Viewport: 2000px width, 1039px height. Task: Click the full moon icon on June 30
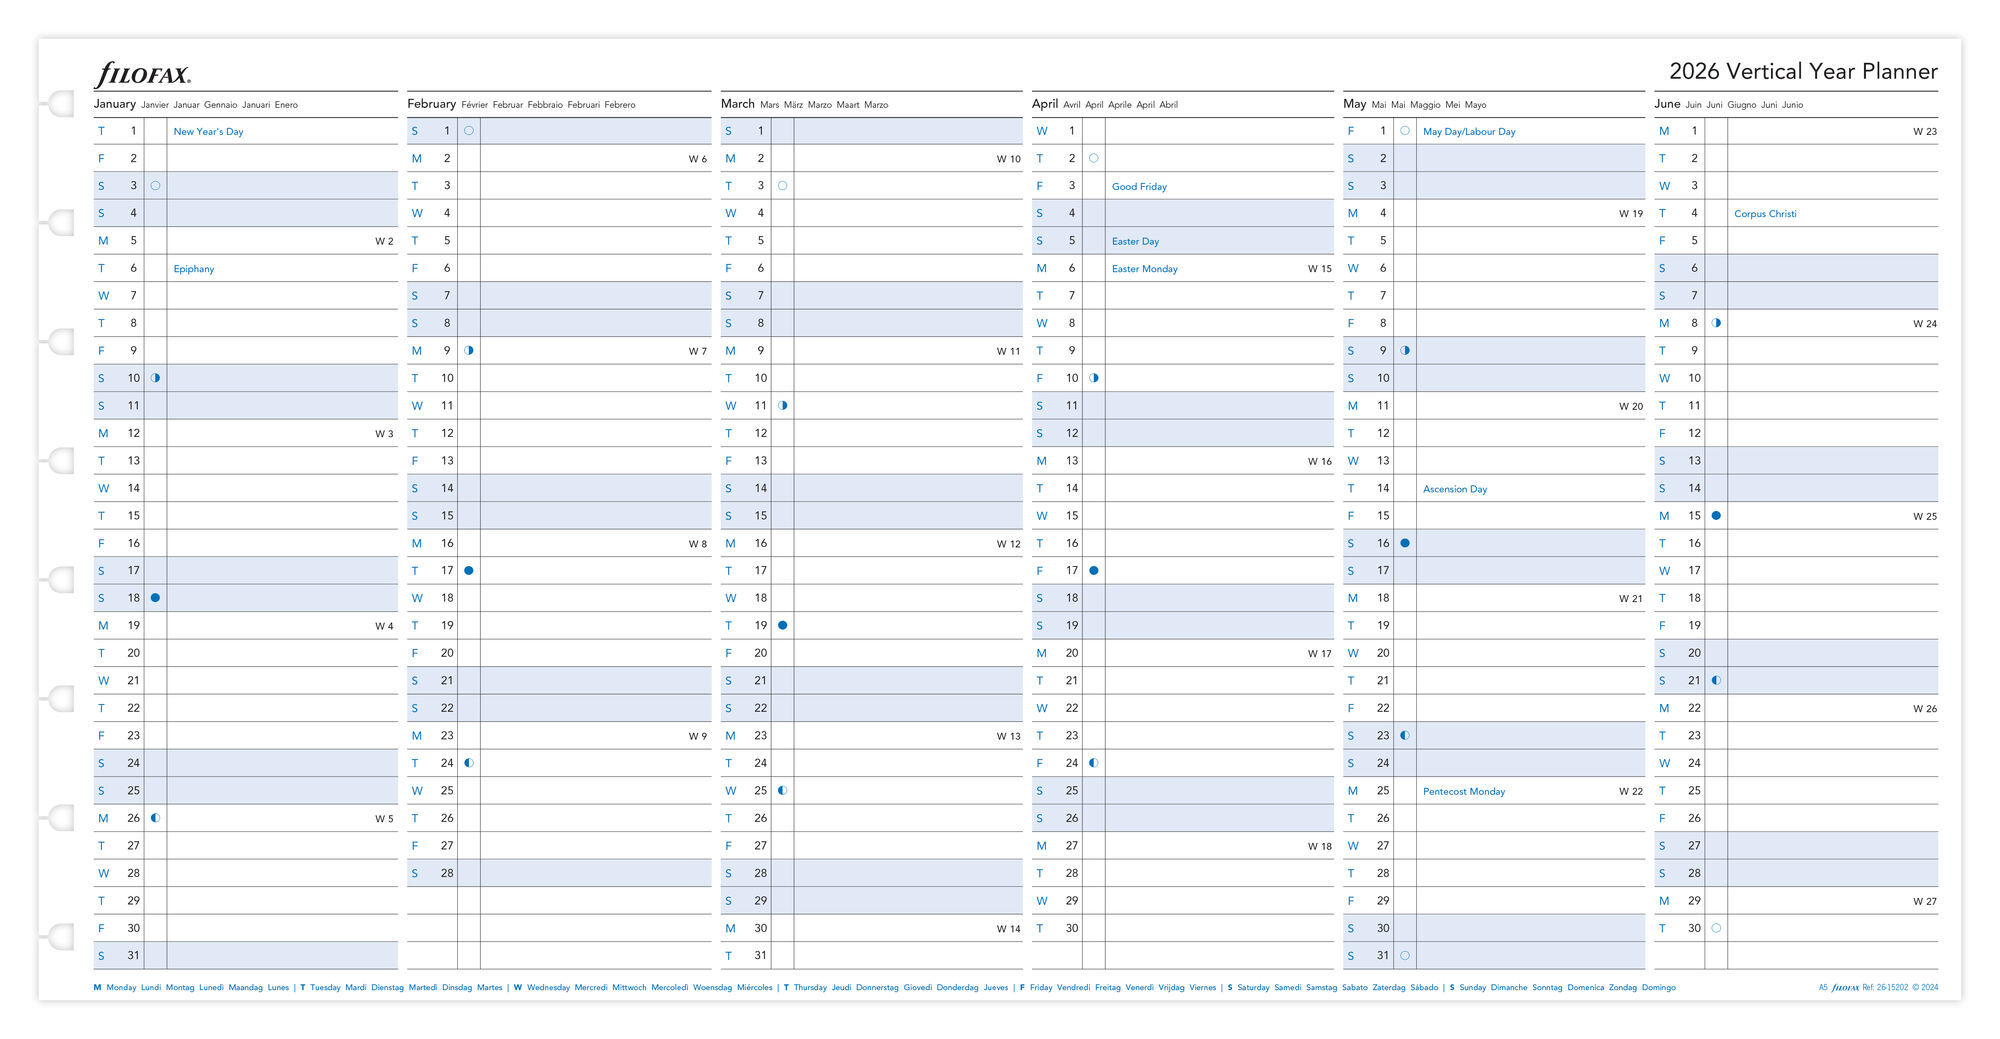click(1716, 928)
